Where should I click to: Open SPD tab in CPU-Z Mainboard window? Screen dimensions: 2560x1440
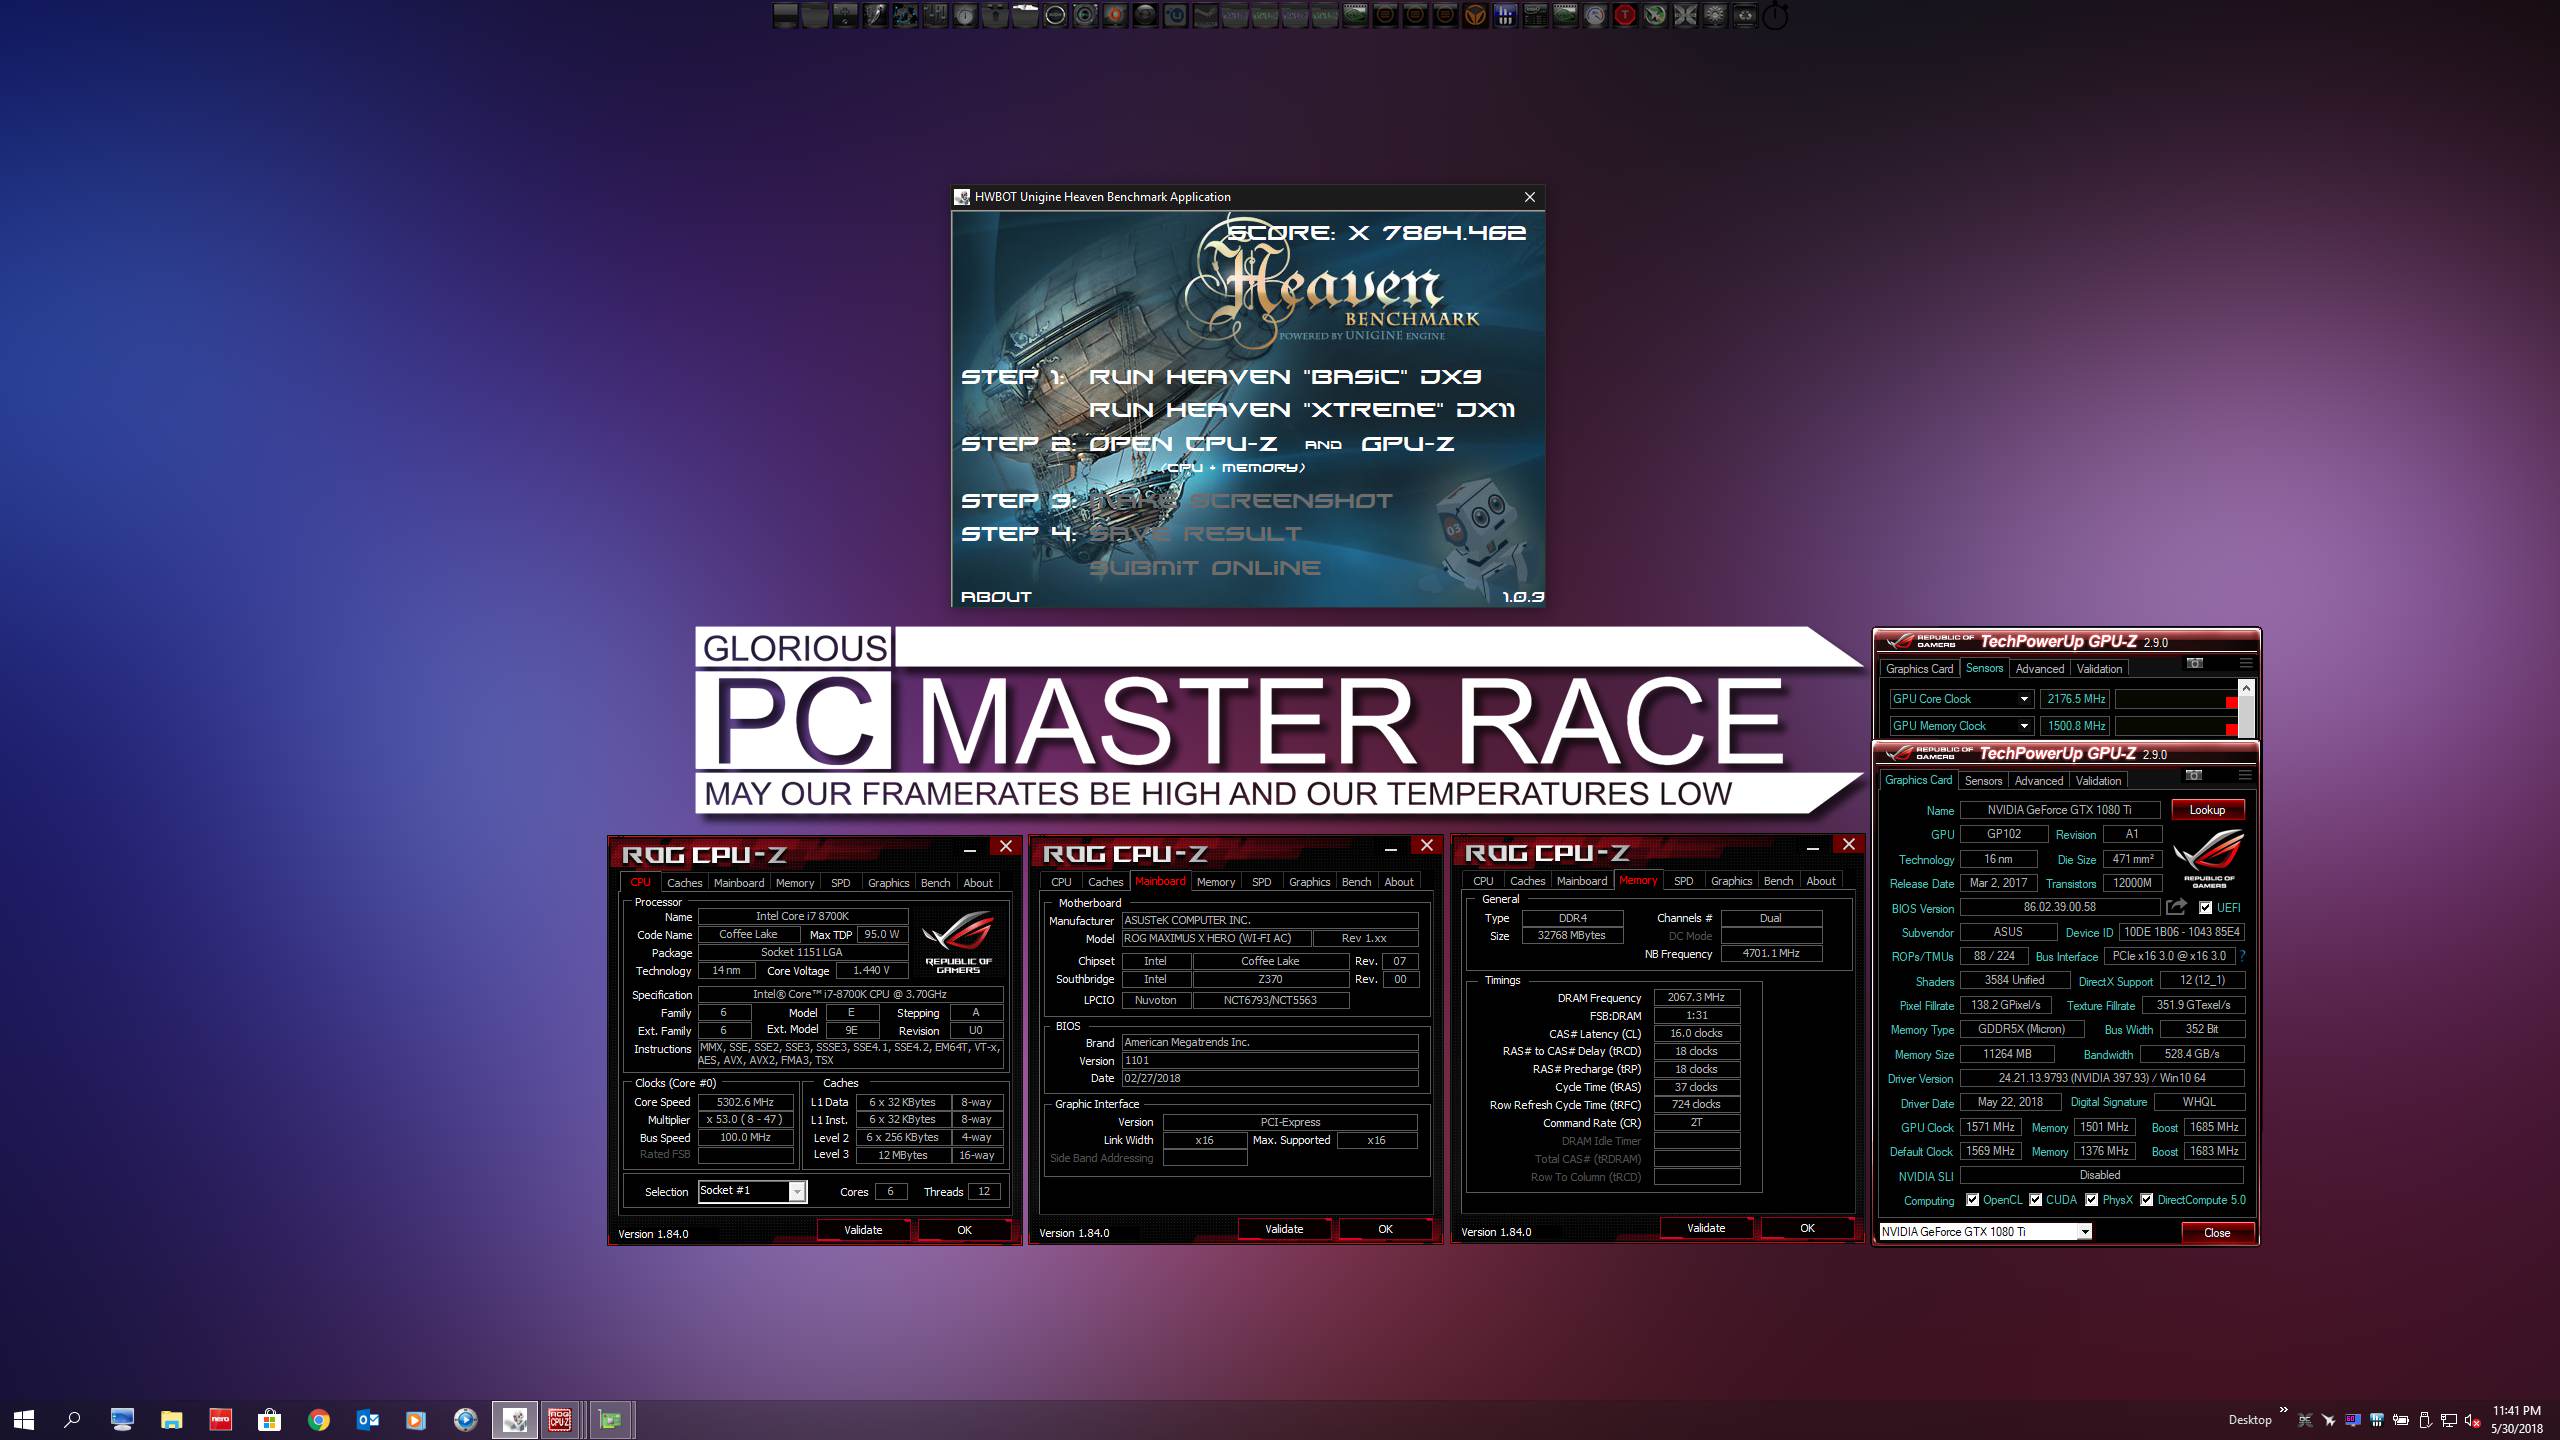(1261, 882)
